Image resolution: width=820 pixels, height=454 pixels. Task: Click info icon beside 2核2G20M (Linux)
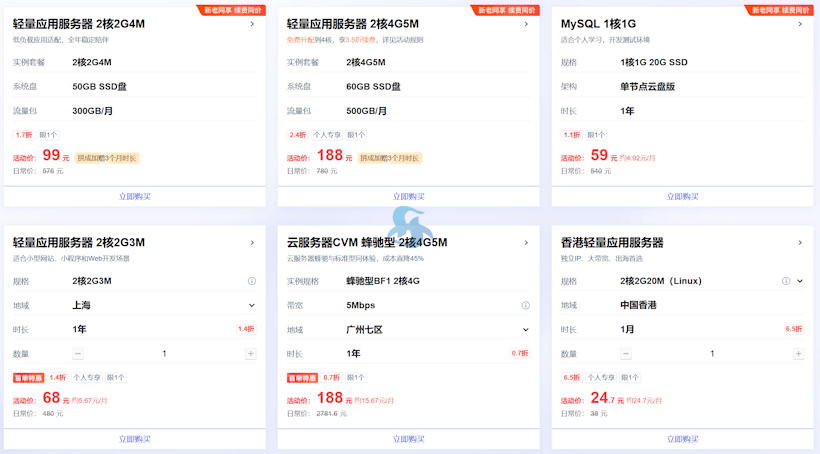point(785,281)
